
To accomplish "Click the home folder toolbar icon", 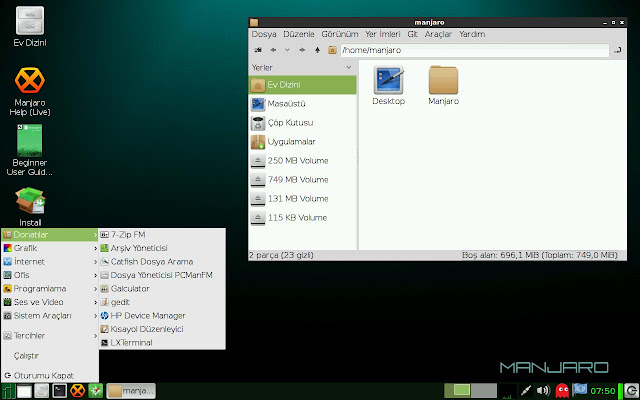I will coord(332,50).
